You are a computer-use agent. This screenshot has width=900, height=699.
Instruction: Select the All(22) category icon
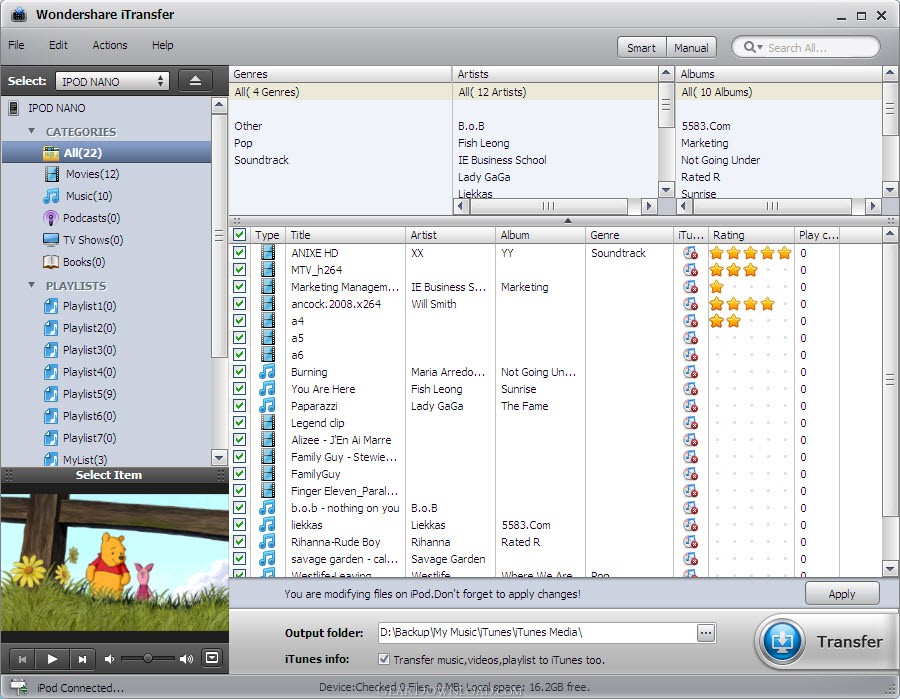[x=51, y=153]
